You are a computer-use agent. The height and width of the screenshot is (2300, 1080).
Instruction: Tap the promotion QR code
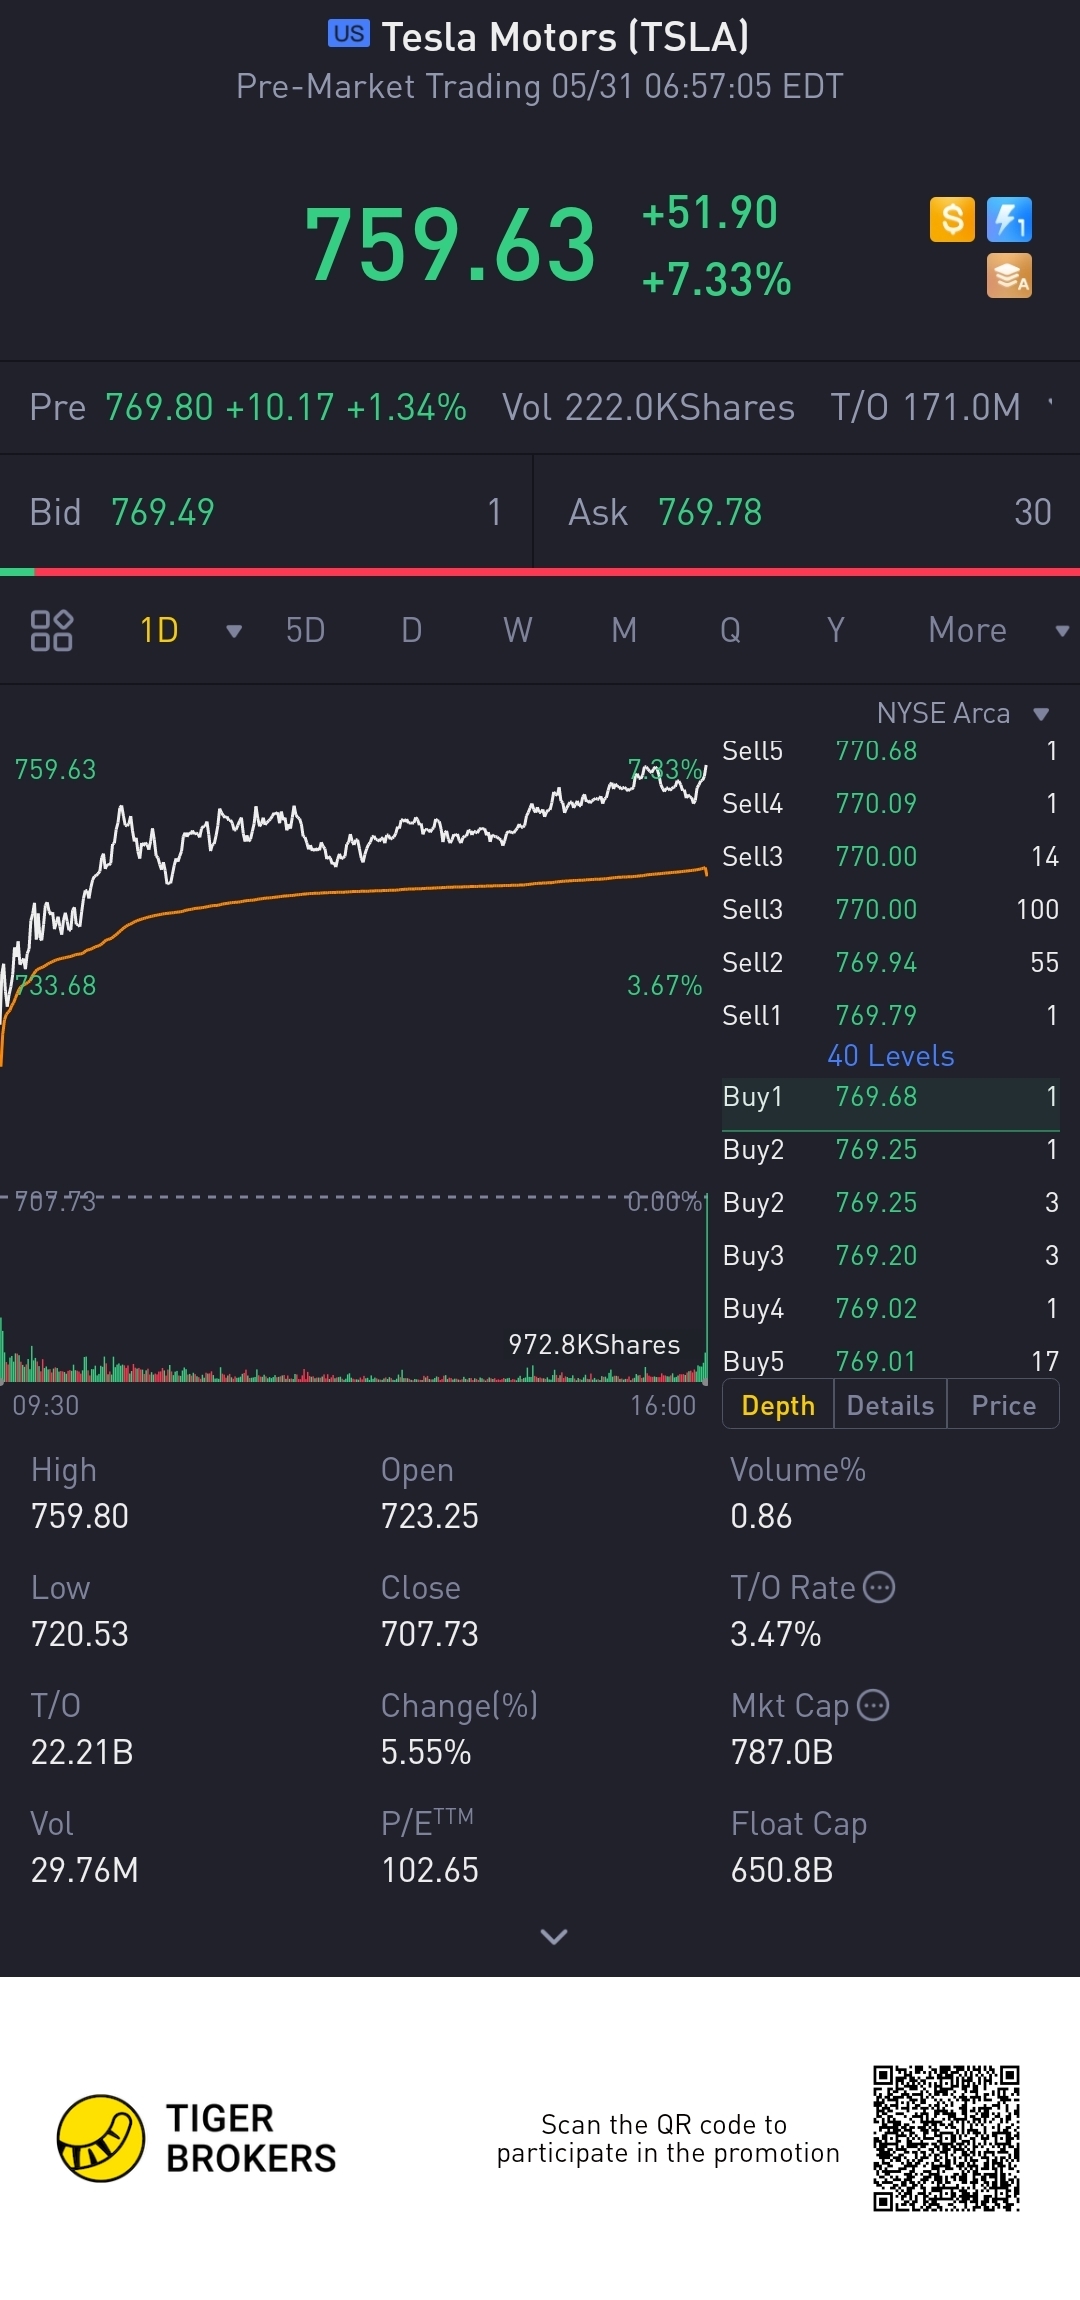click(946, 2138)
